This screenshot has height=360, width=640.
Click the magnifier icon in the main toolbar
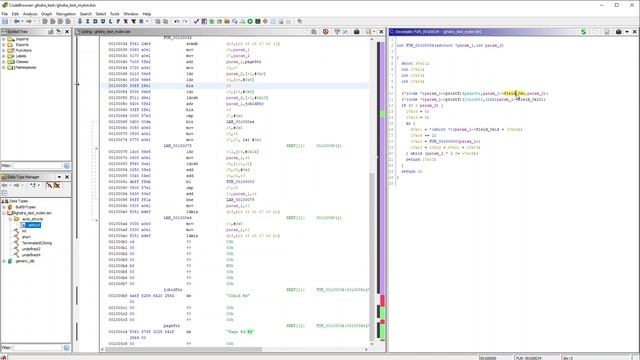[235, 21]
